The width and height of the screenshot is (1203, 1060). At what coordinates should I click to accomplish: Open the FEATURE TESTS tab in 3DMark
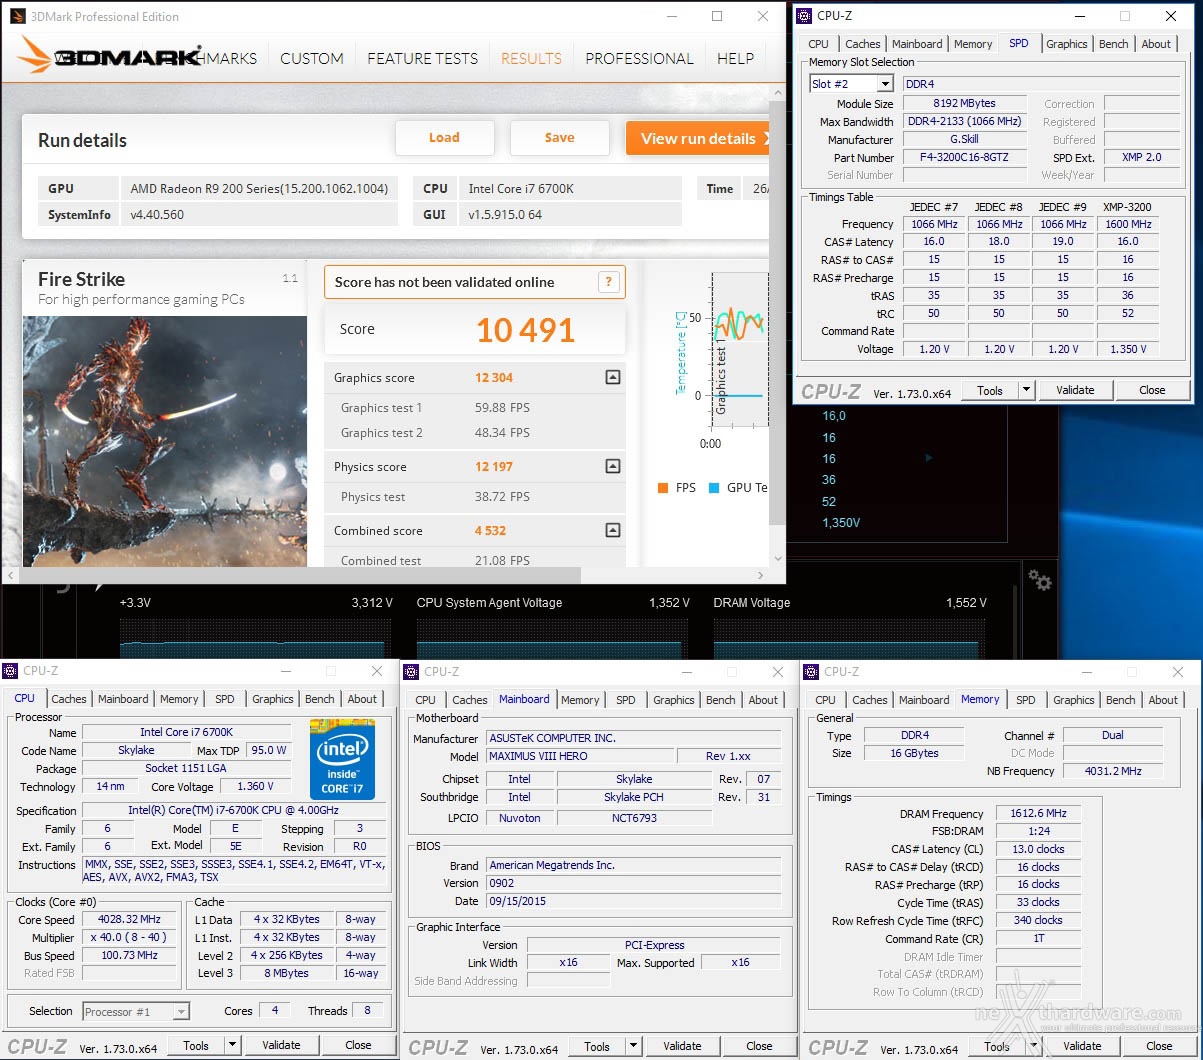click(423, 58)
